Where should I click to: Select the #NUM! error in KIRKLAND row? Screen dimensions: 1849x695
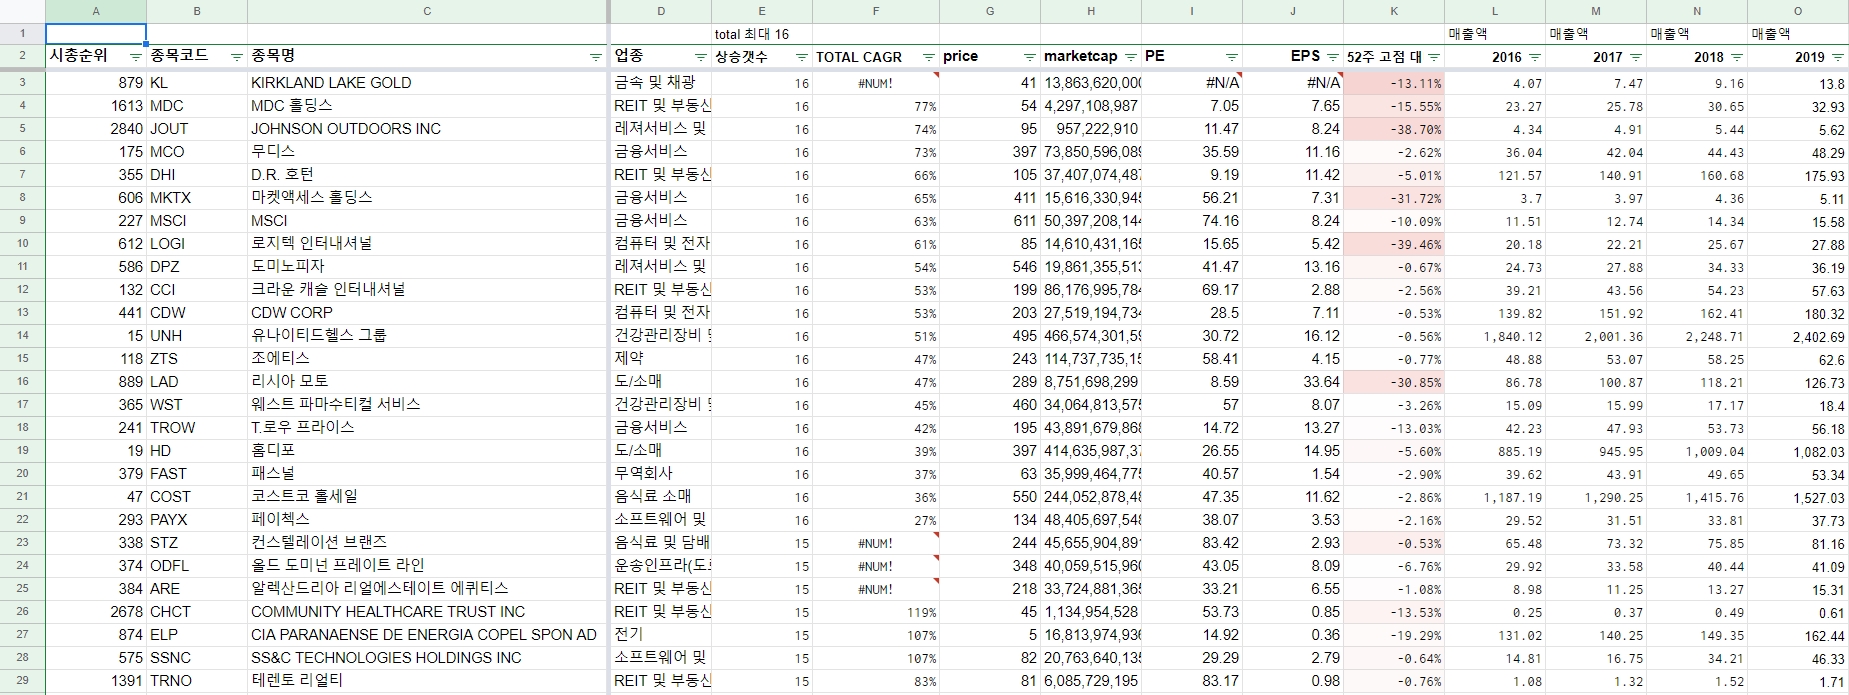pos(876,83)
